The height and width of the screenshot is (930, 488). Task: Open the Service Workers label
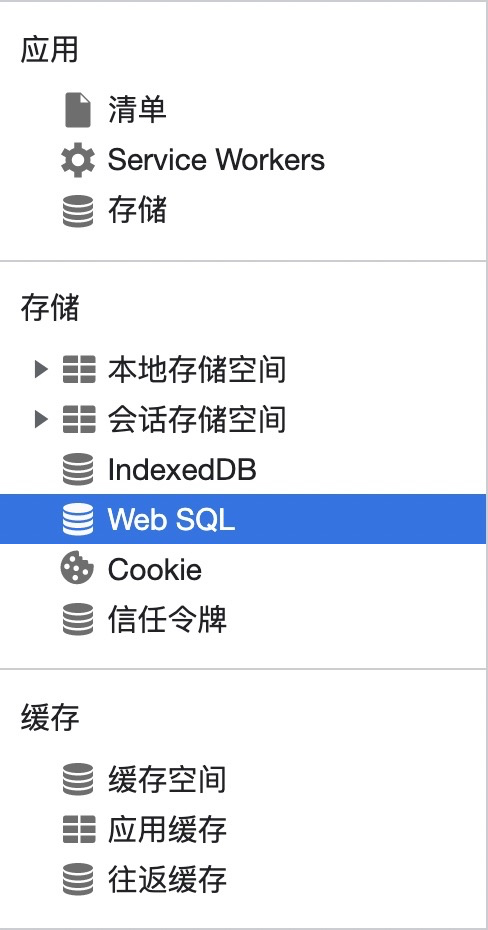[216, 160]
